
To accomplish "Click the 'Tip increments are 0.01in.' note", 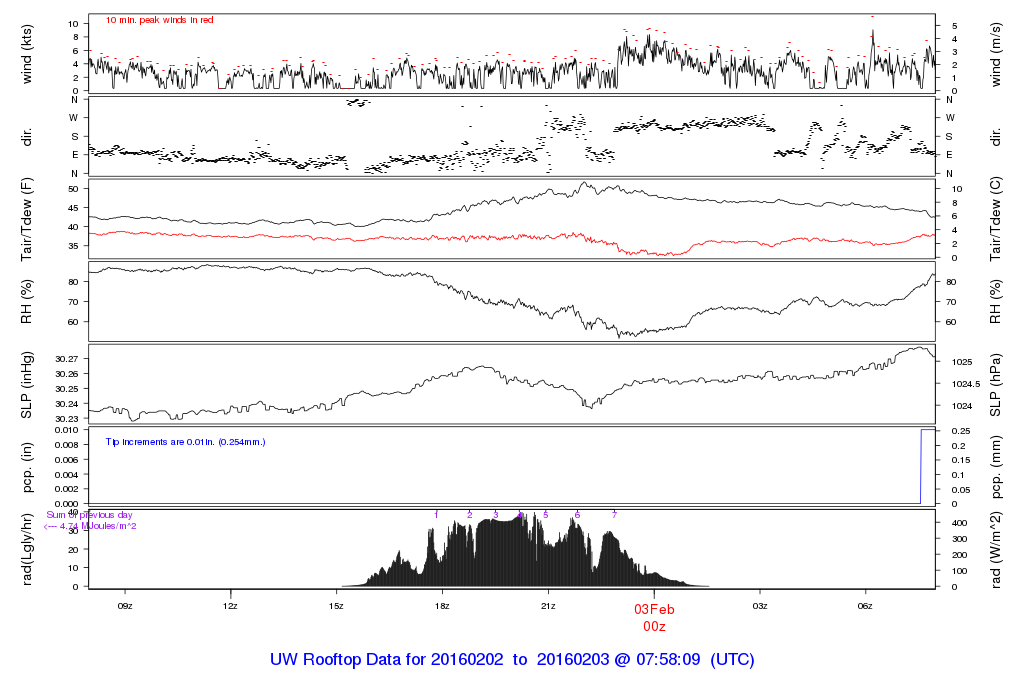I will pos(185,442).
